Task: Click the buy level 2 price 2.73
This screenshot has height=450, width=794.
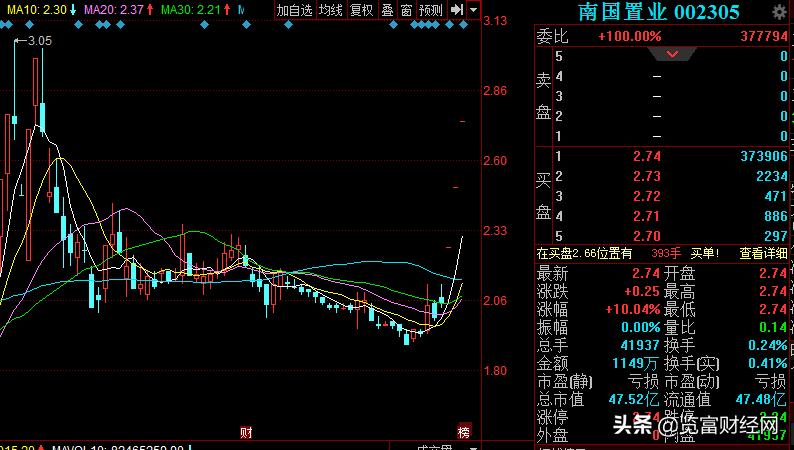Action: pos(647,176)
